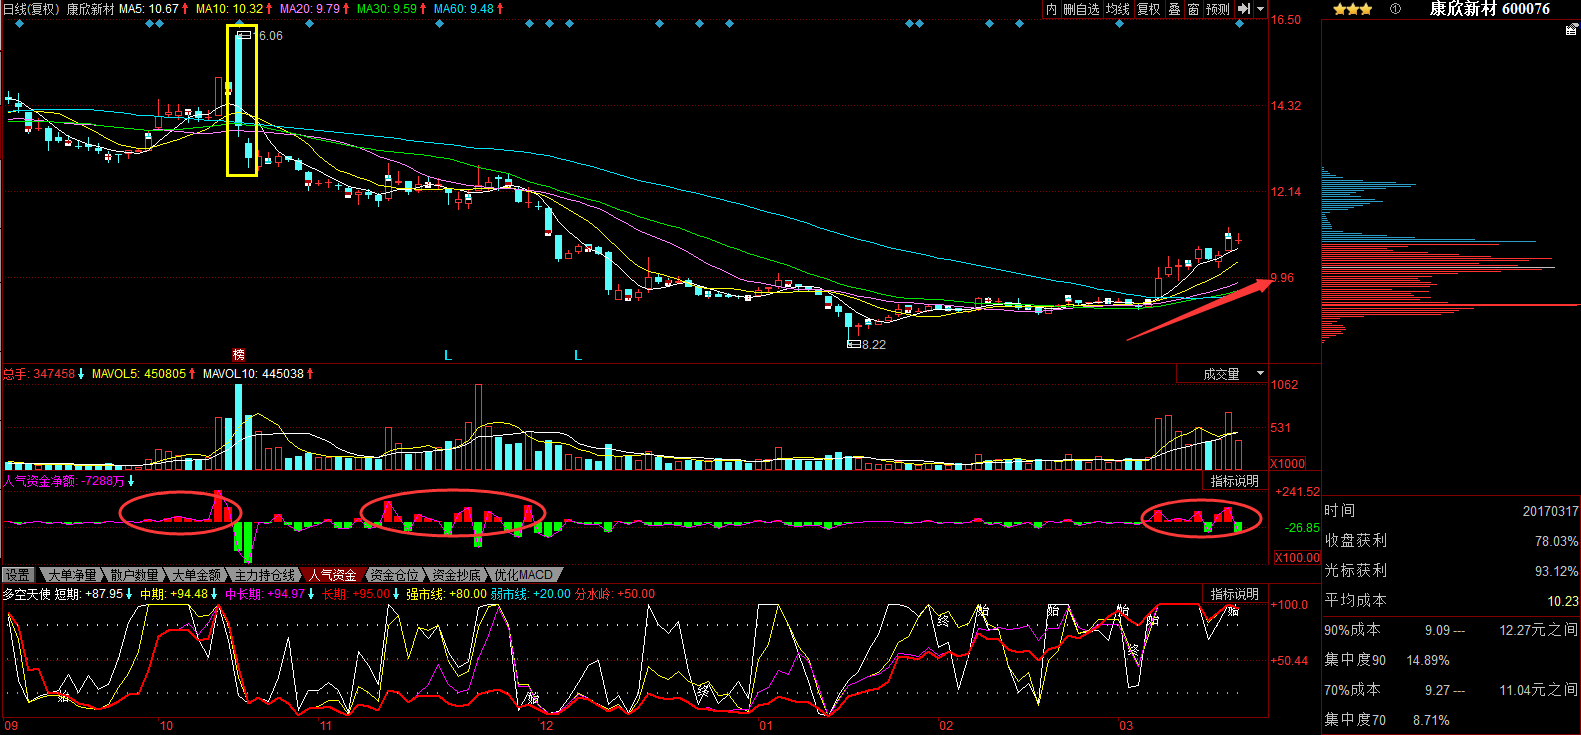Click the 删自选 remove from watchlist button
The height and width of the screenshot is (735, 1581).
click(x=1081, y=9)
